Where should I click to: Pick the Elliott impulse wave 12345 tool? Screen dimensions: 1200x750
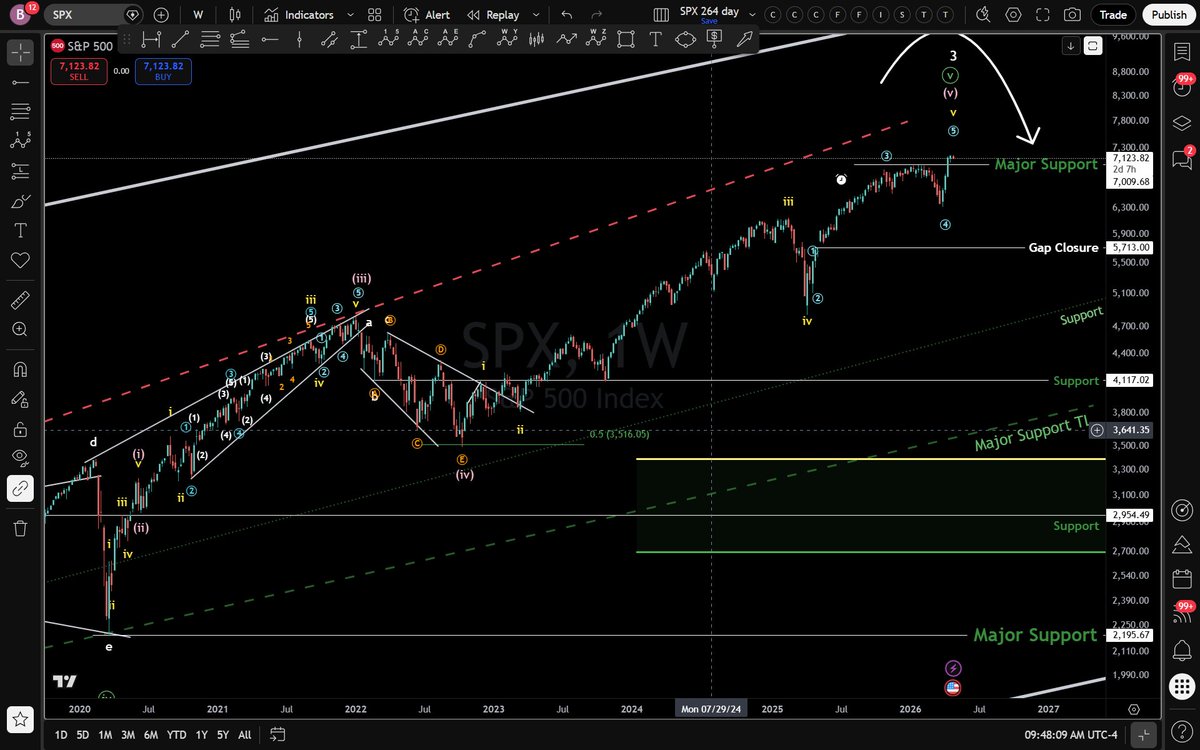[x=389, y=40]
